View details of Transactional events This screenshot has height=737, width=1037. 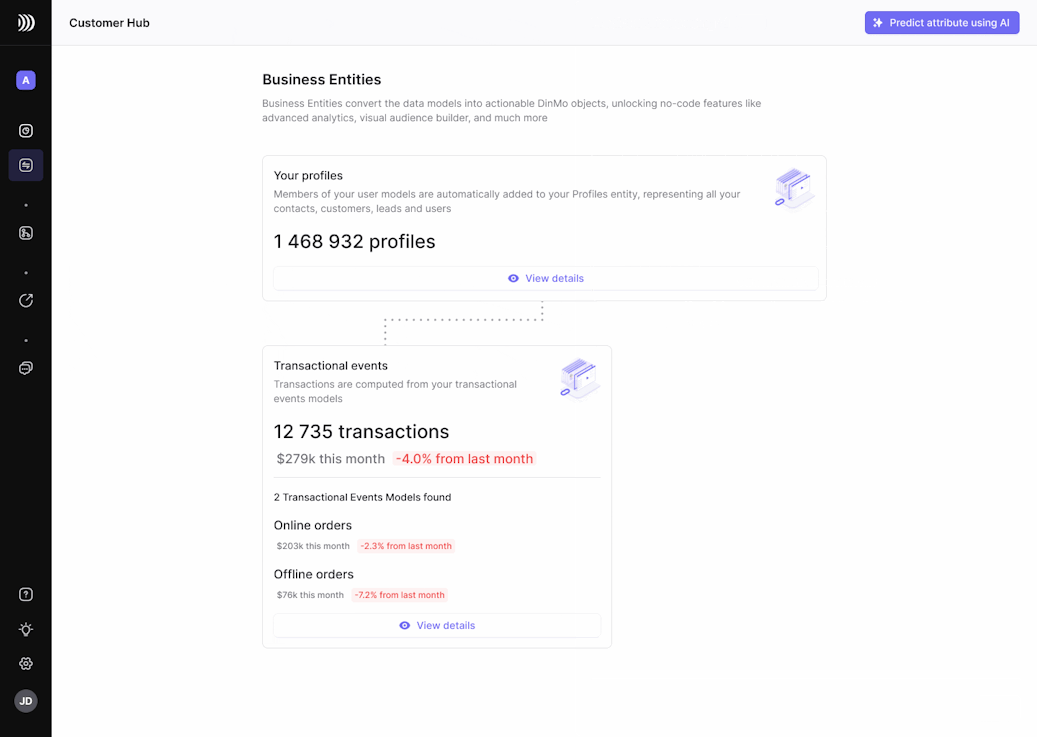point(437,625)
